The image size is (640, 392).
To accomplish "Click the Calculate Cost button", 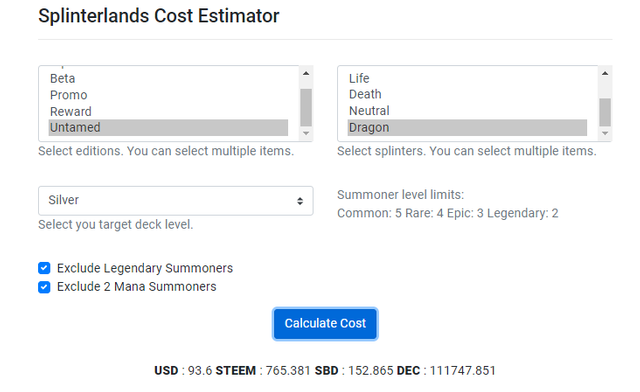I will tap(325, 324).
